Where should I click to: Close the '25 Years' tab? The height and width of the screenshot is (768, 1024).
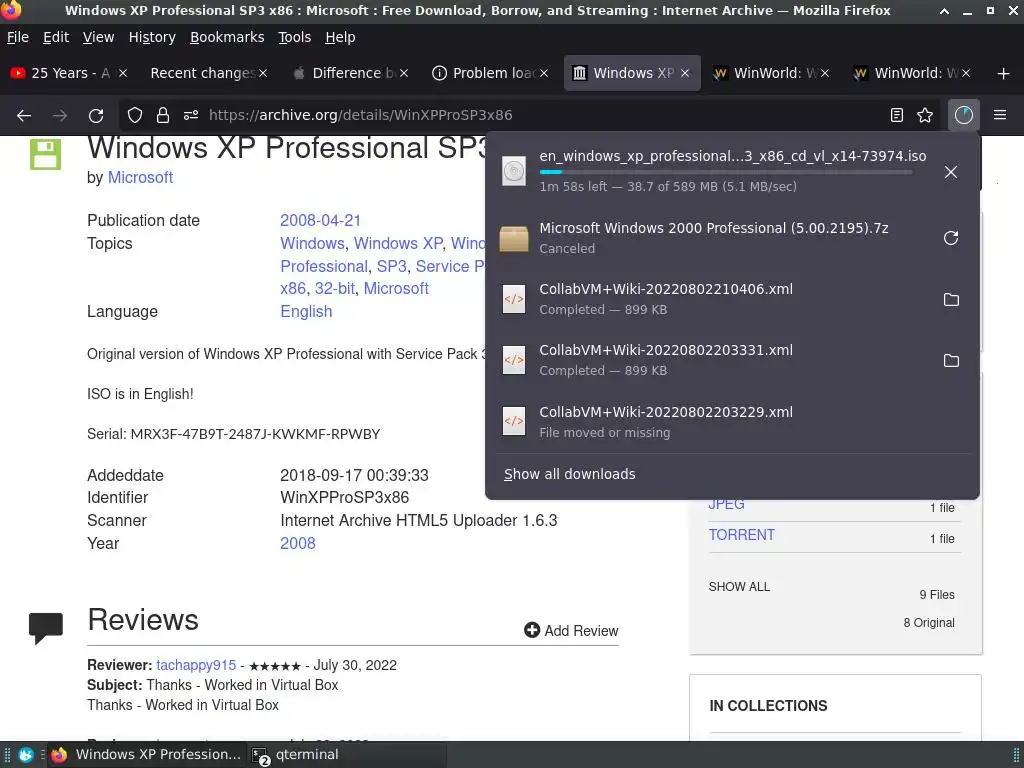click(123, 73)
